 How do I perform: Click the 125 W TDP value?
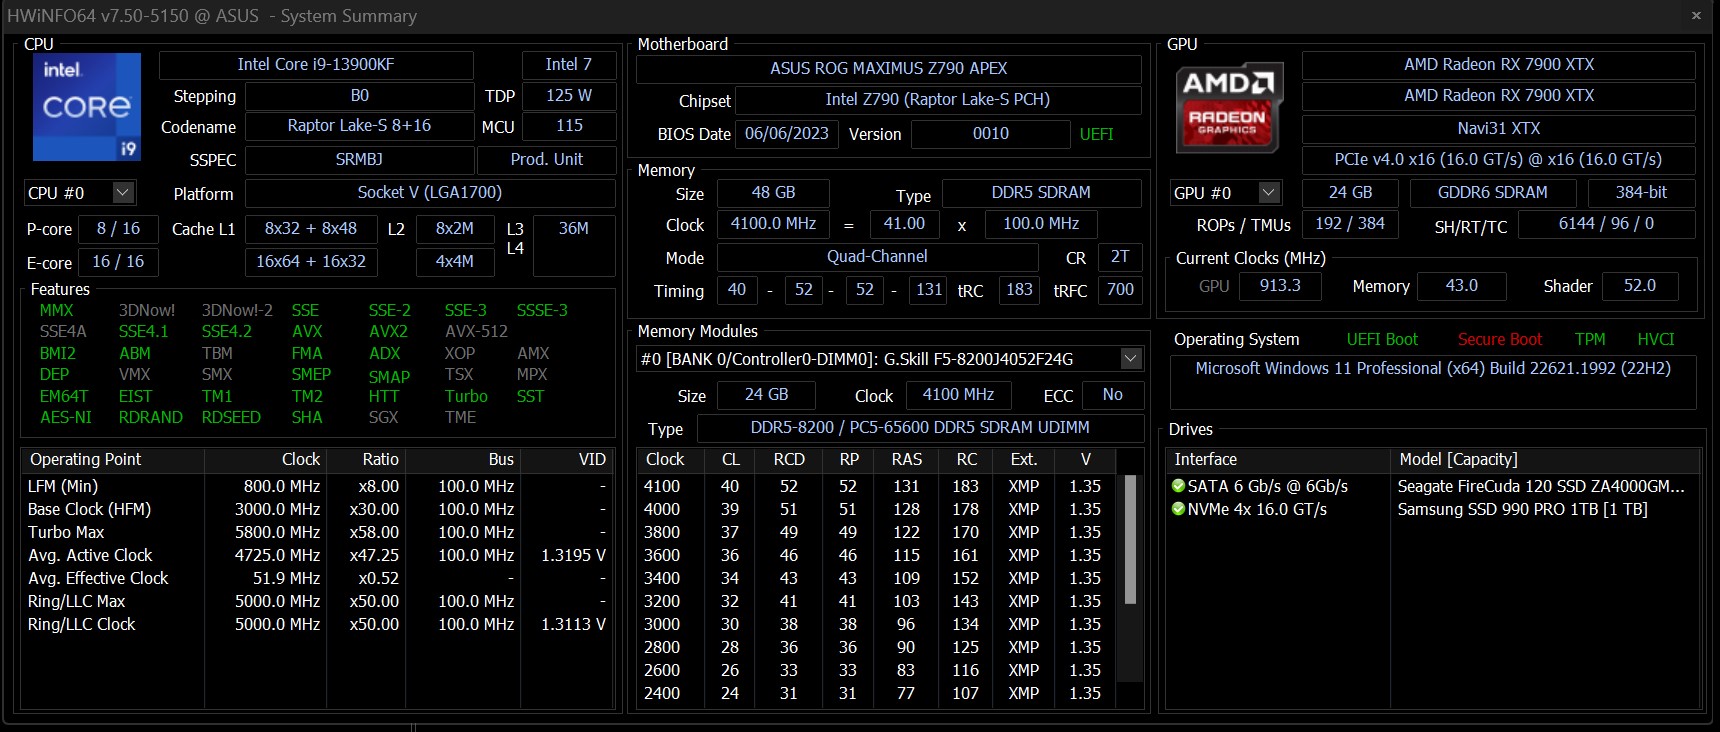point(569,96)
